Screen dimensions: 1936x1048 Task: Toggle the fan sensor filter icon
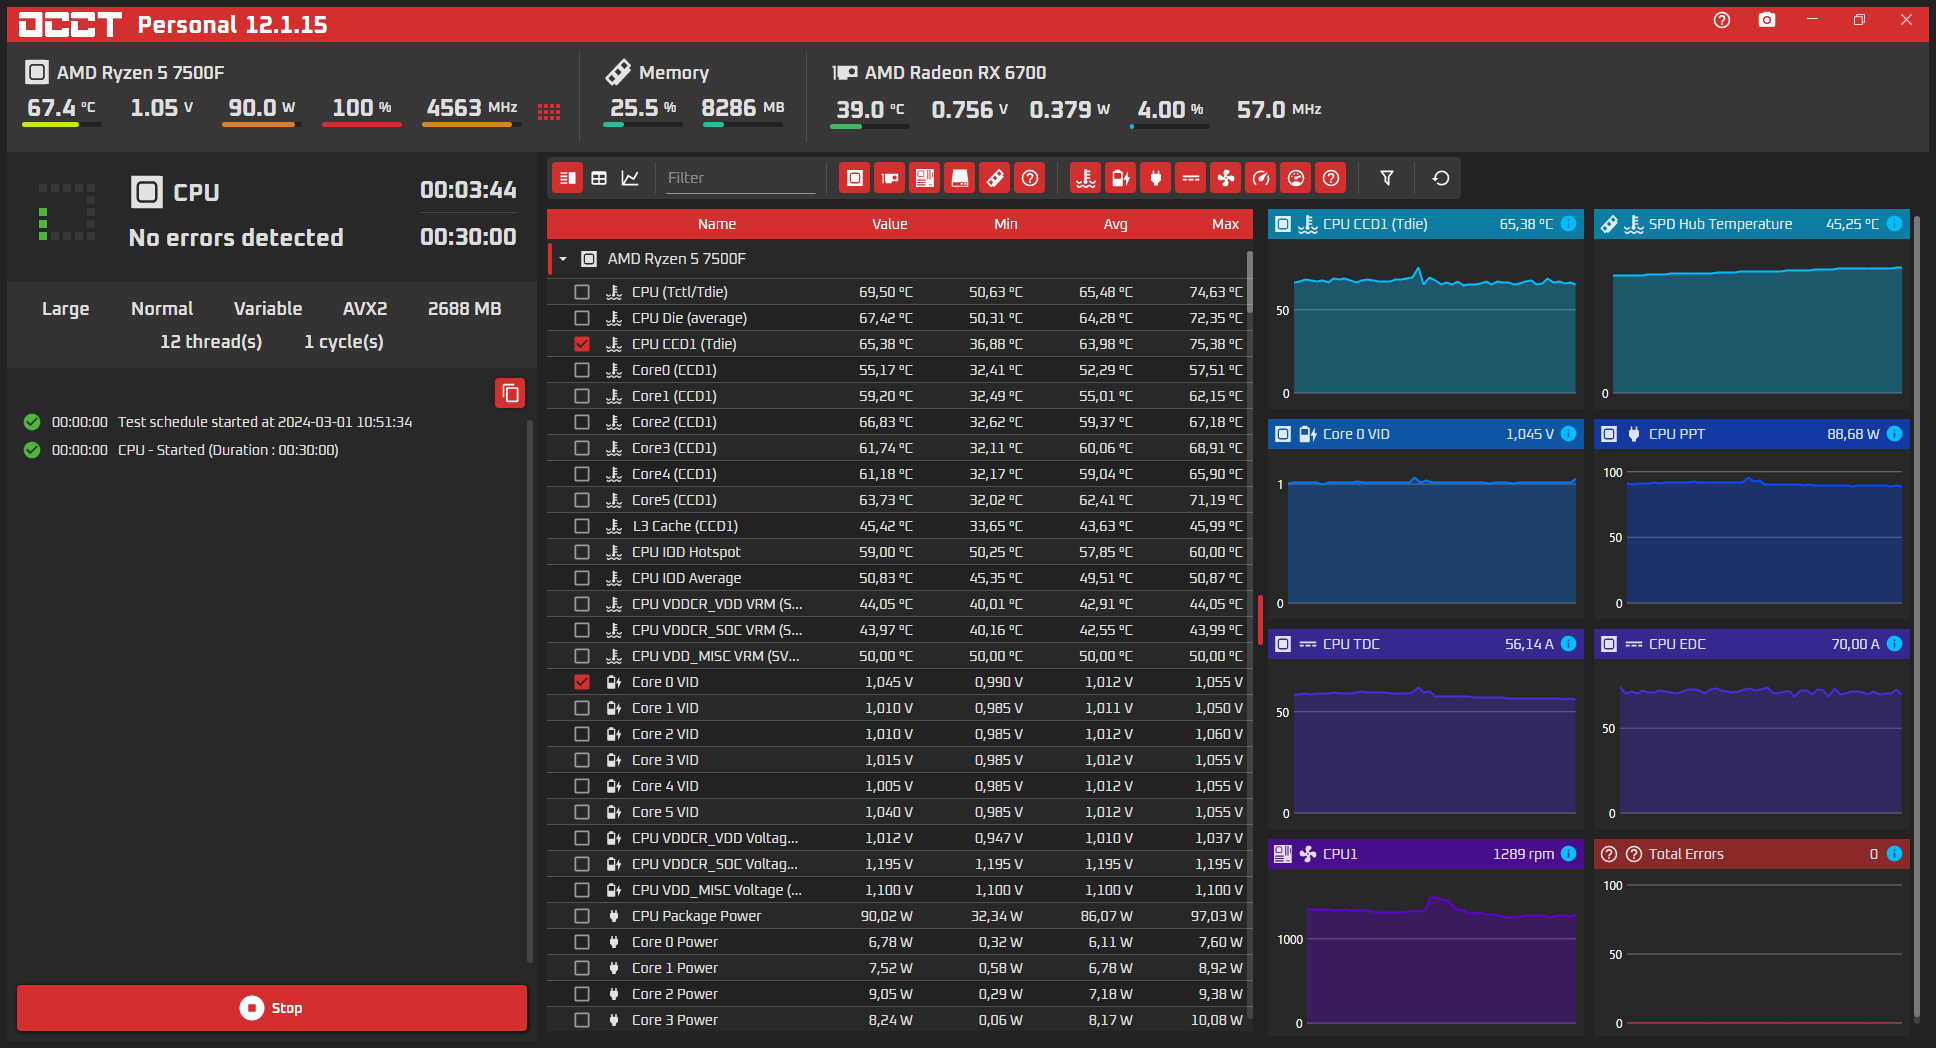pyautogui.click(x=1226, y=178)
